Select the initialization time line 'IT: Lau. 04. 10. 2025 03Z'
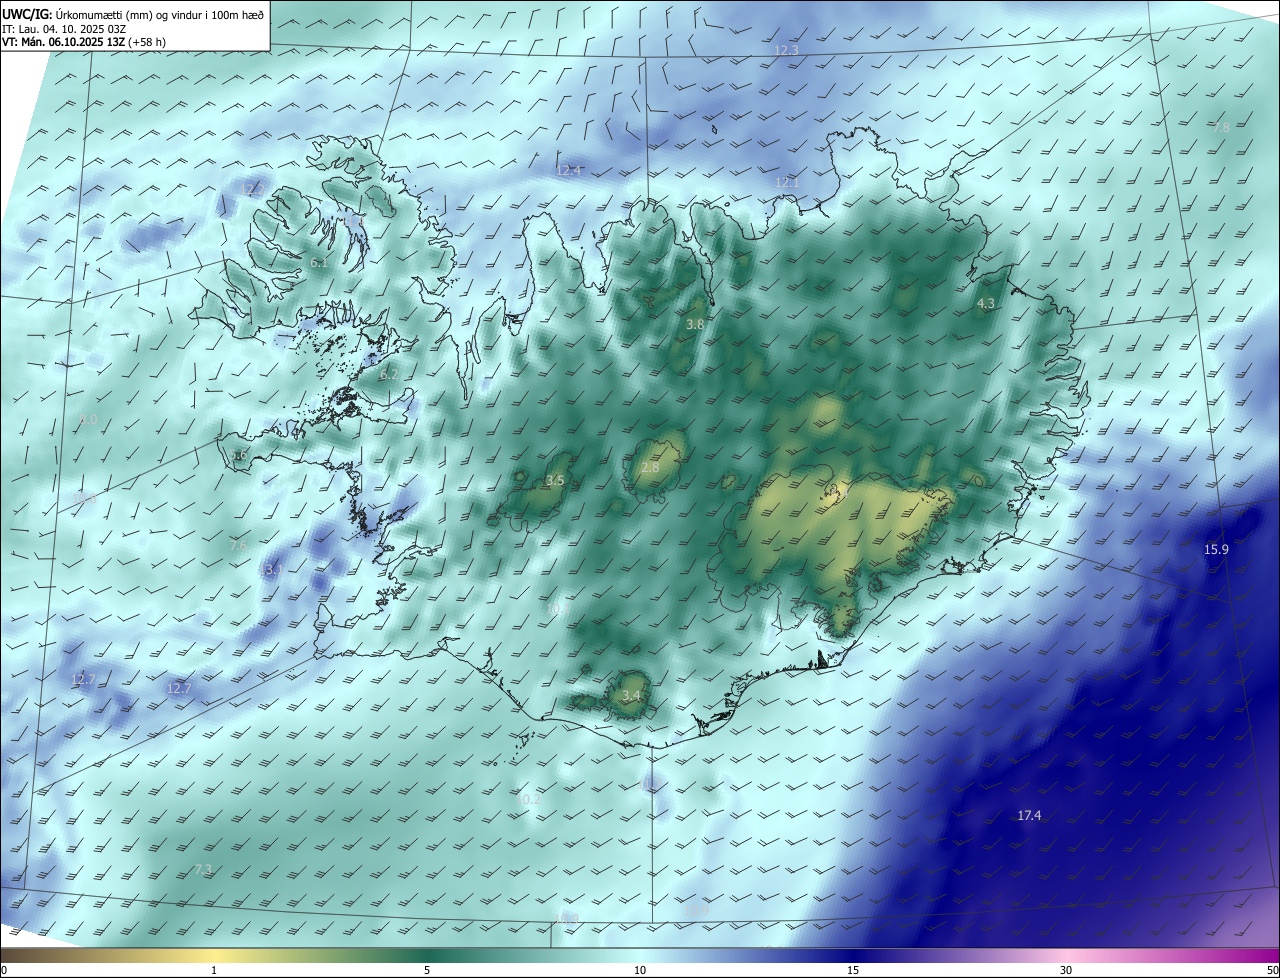The width and height of the screenshot is (1280, 978). pyautogui.click(x=64, y=29)
